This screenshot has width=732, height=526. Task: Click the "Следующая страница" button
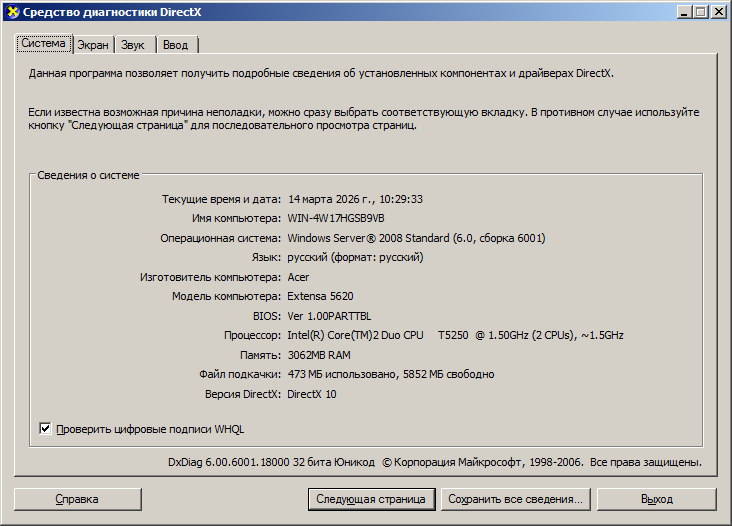(x=371, y=499)
